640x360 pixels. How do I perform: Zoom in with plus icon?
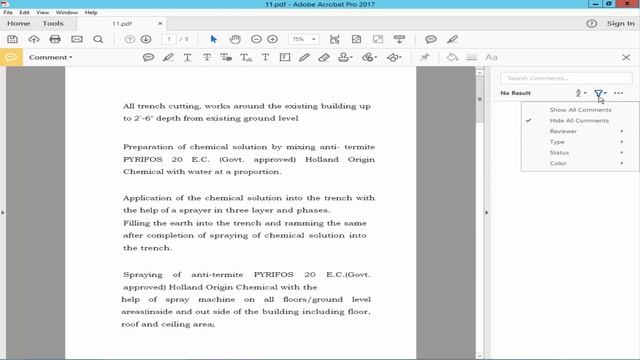pyautogui.click(x=272, y=39)
